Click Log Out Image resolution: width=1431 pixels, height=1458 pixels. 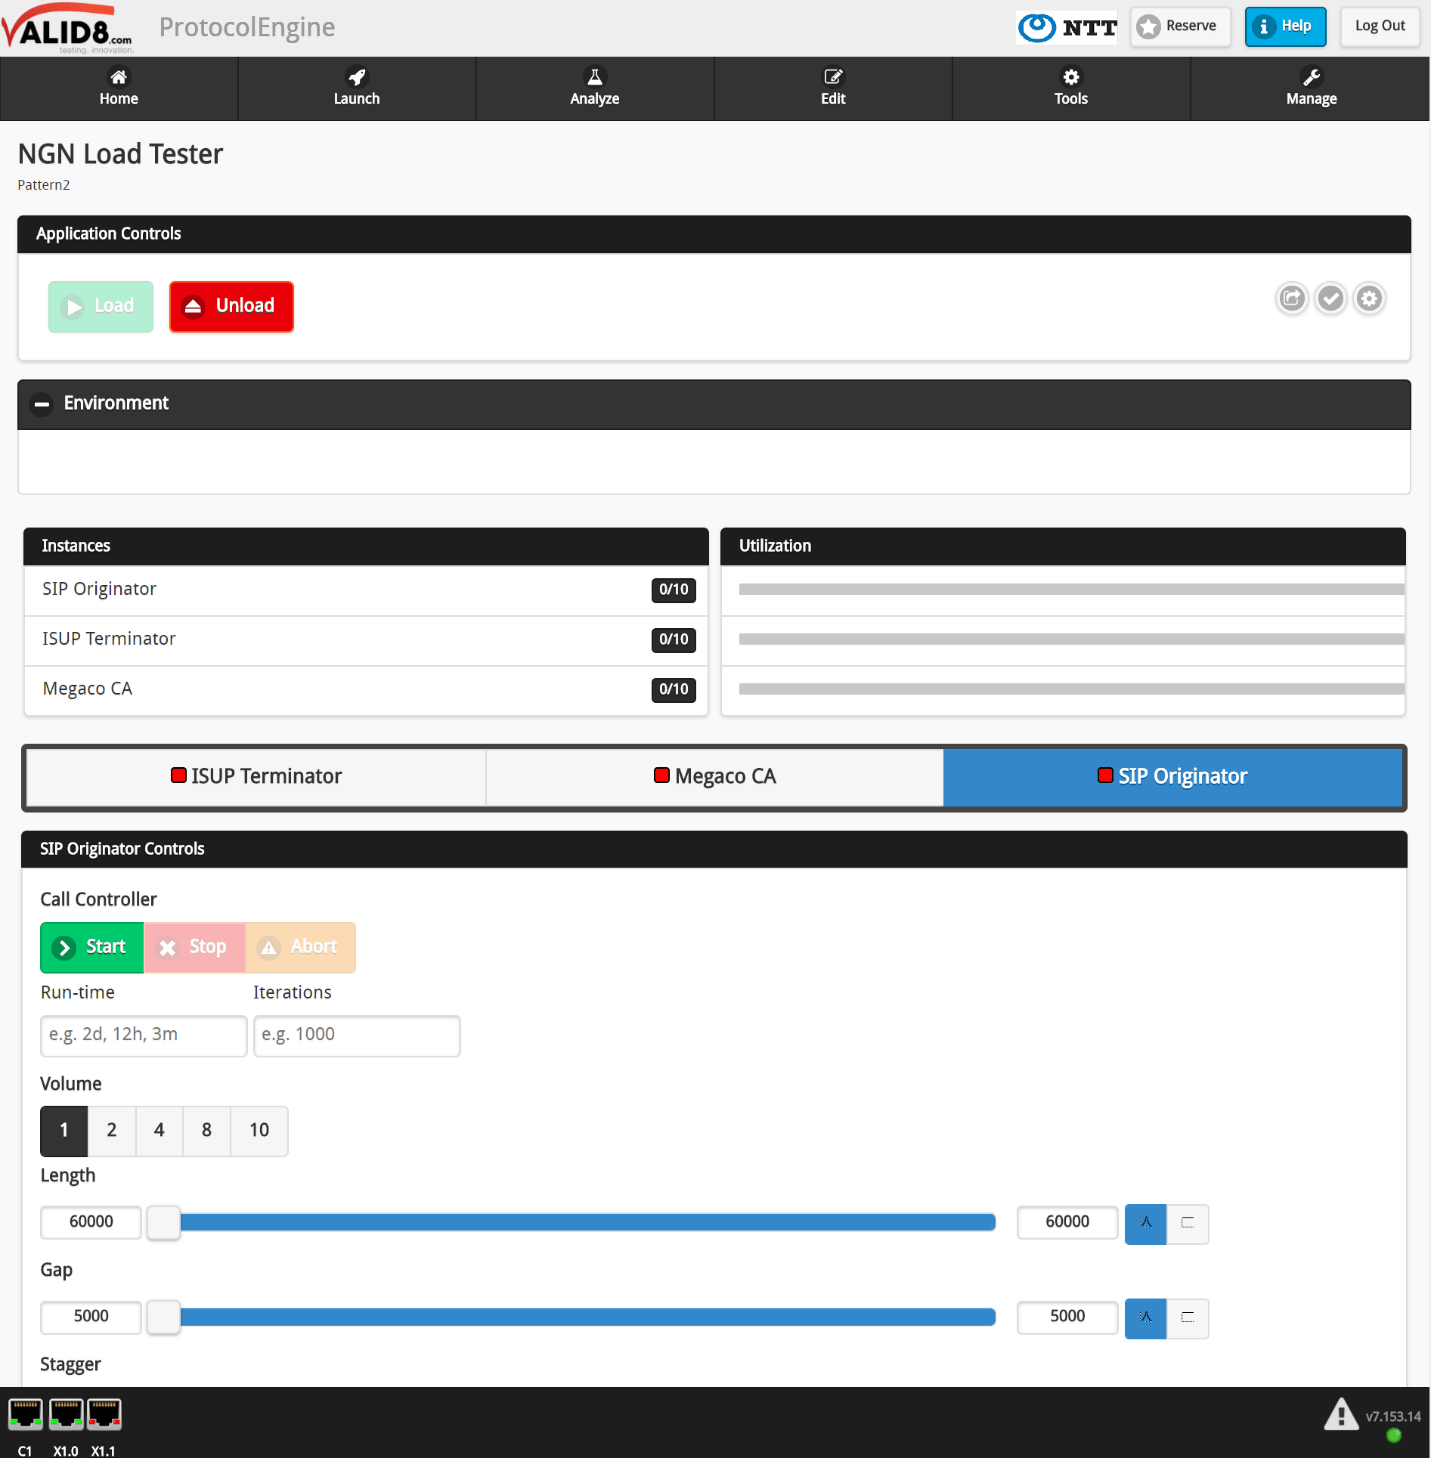1380,27
